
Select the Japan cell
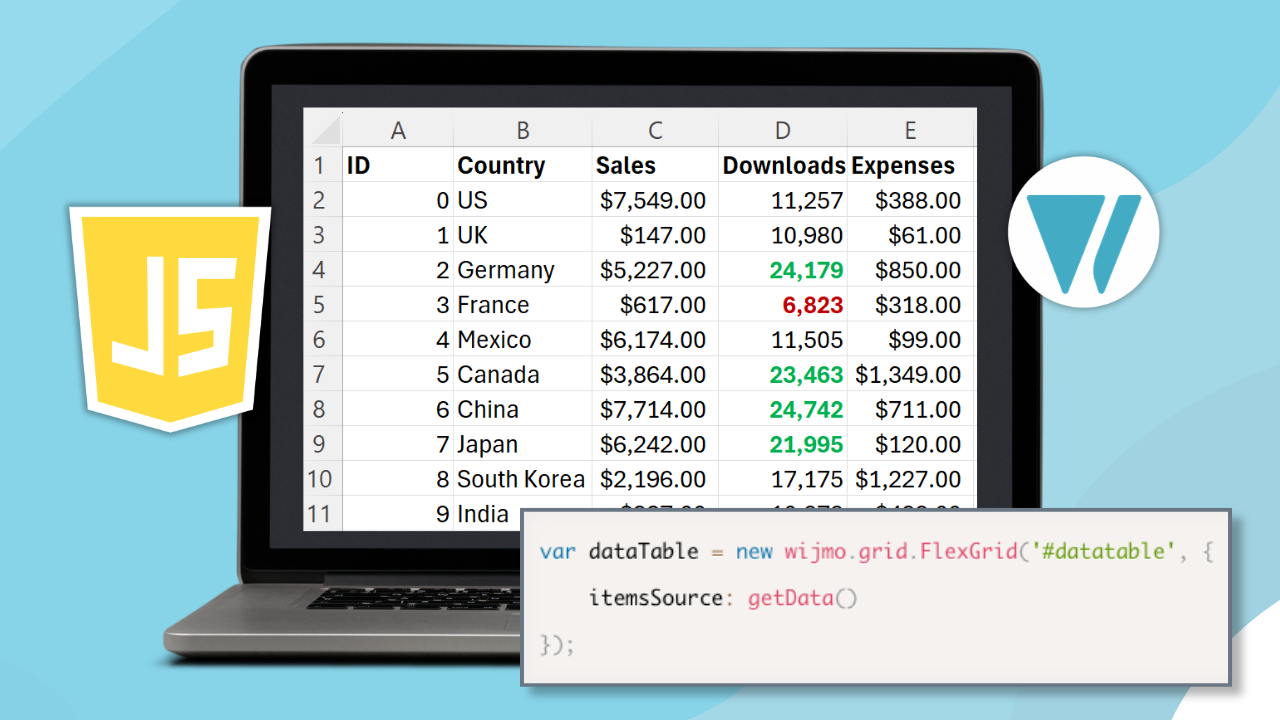tap(523, 444)
